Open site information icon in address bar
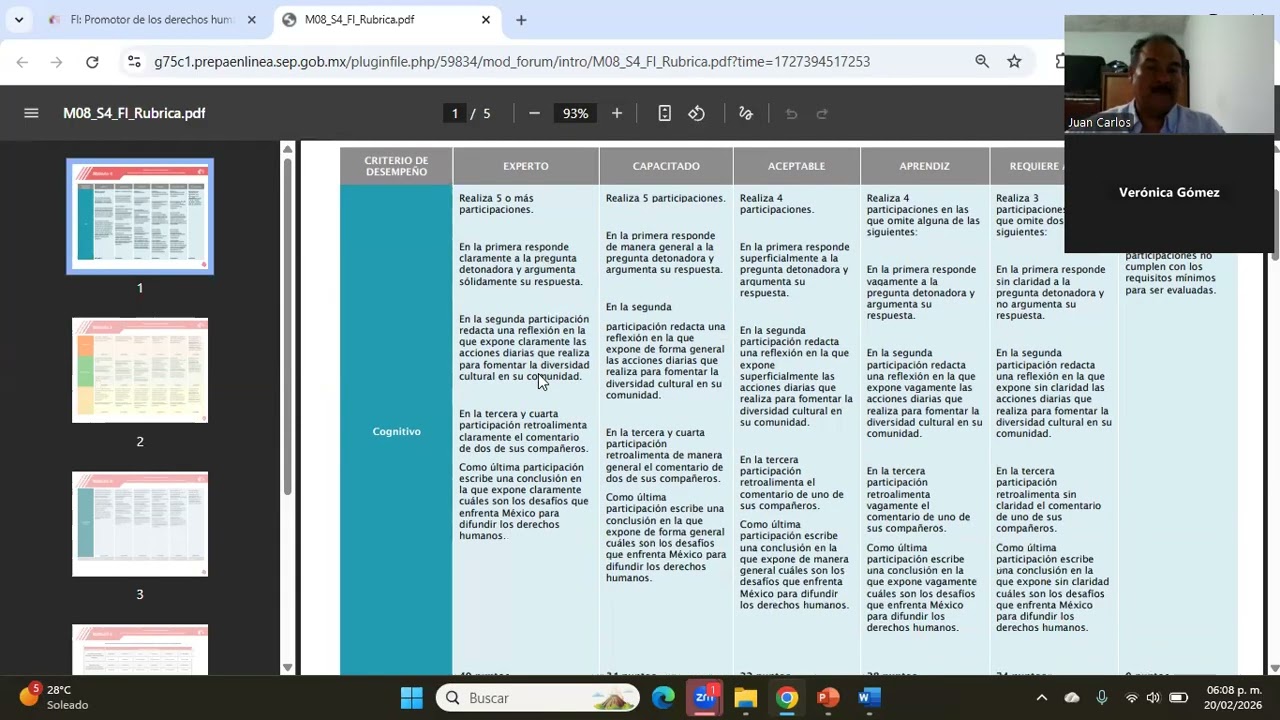 [x=134, y=62]
